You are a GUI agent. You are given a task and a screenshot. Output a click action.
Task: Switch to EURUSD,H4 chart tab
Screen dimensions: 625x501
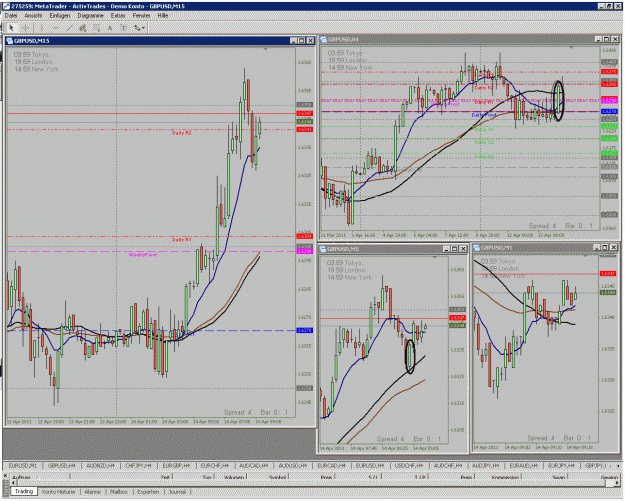(x=370, y=466)
